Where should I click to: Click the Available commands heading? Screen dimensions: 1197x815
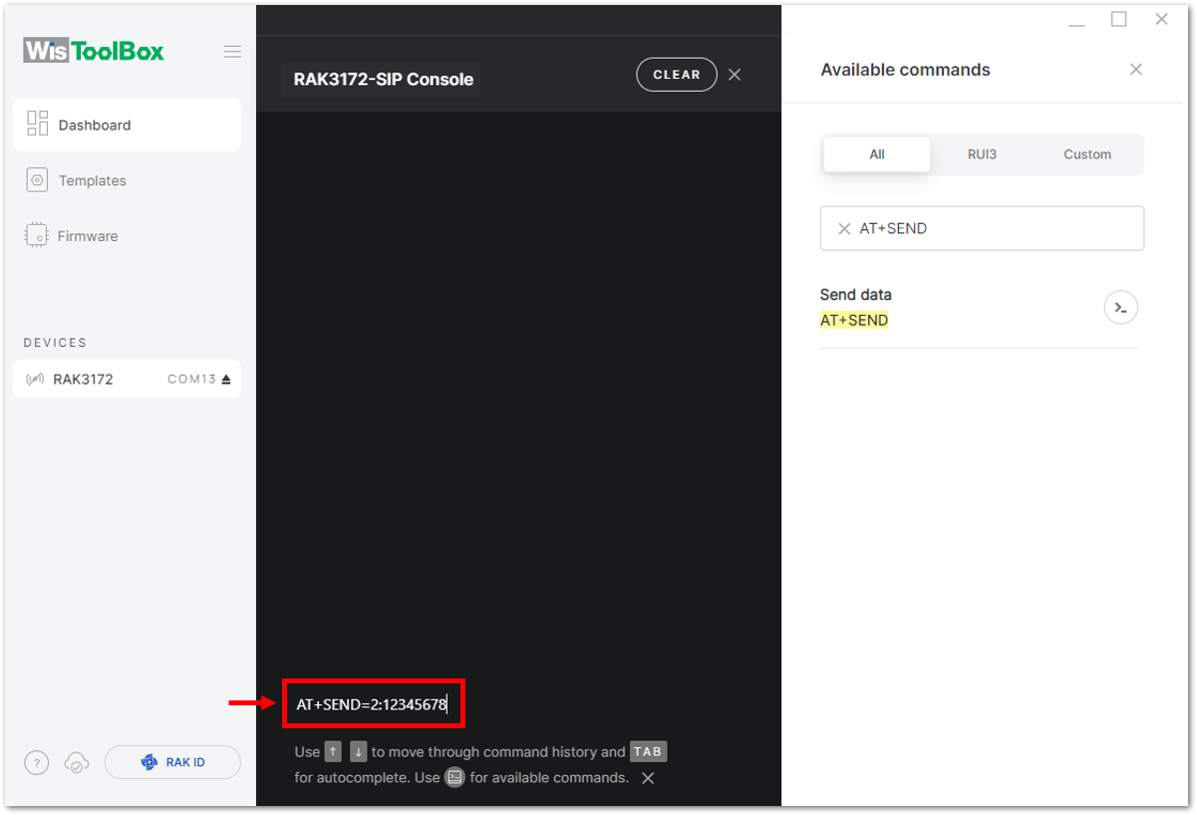(905, 69)
